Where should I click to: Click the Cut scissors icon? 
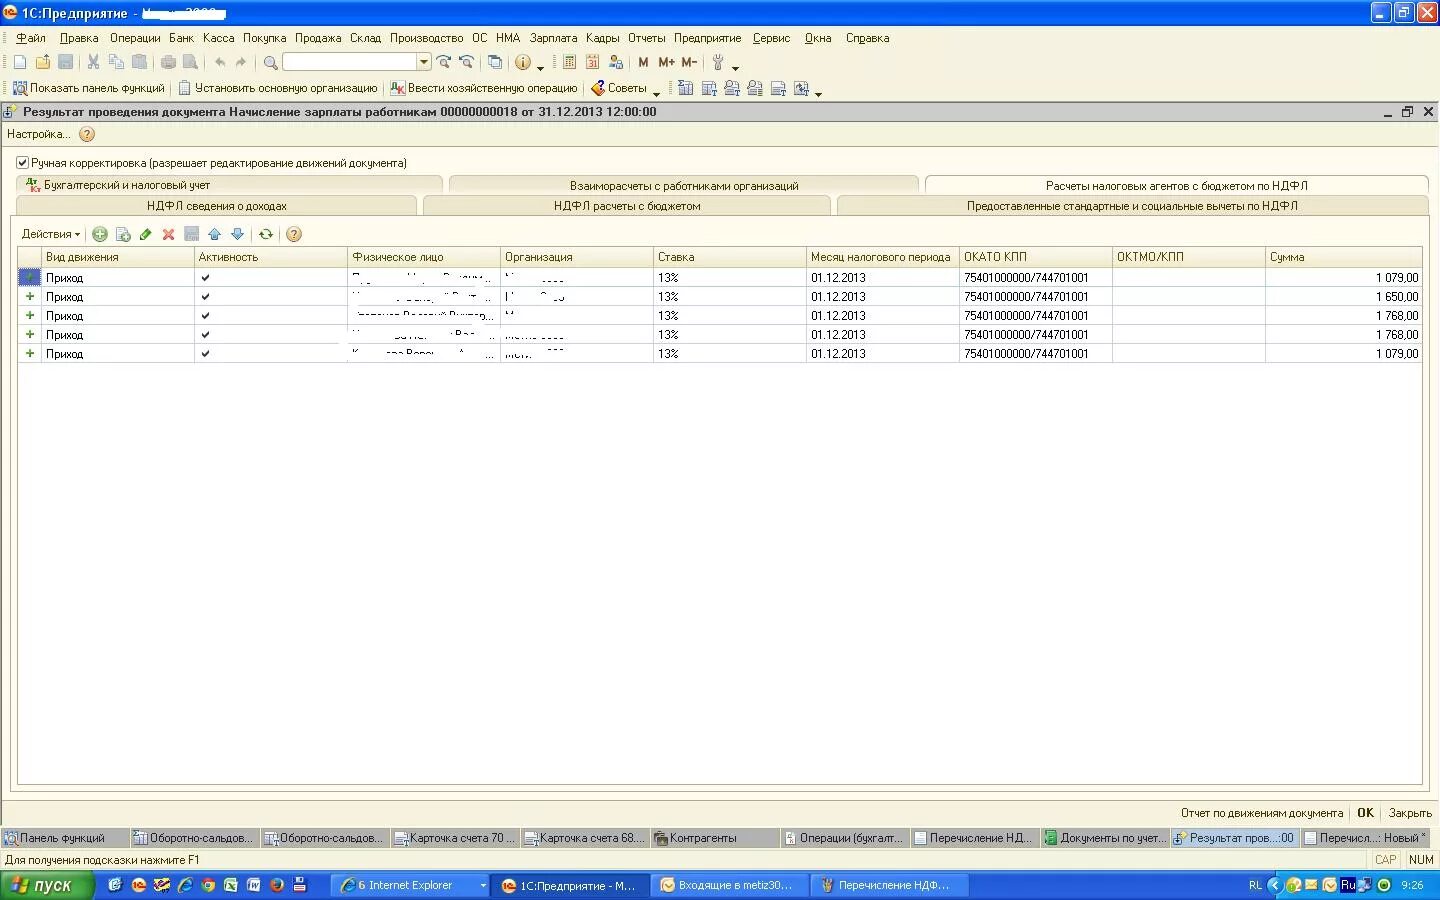click(93, 62)
